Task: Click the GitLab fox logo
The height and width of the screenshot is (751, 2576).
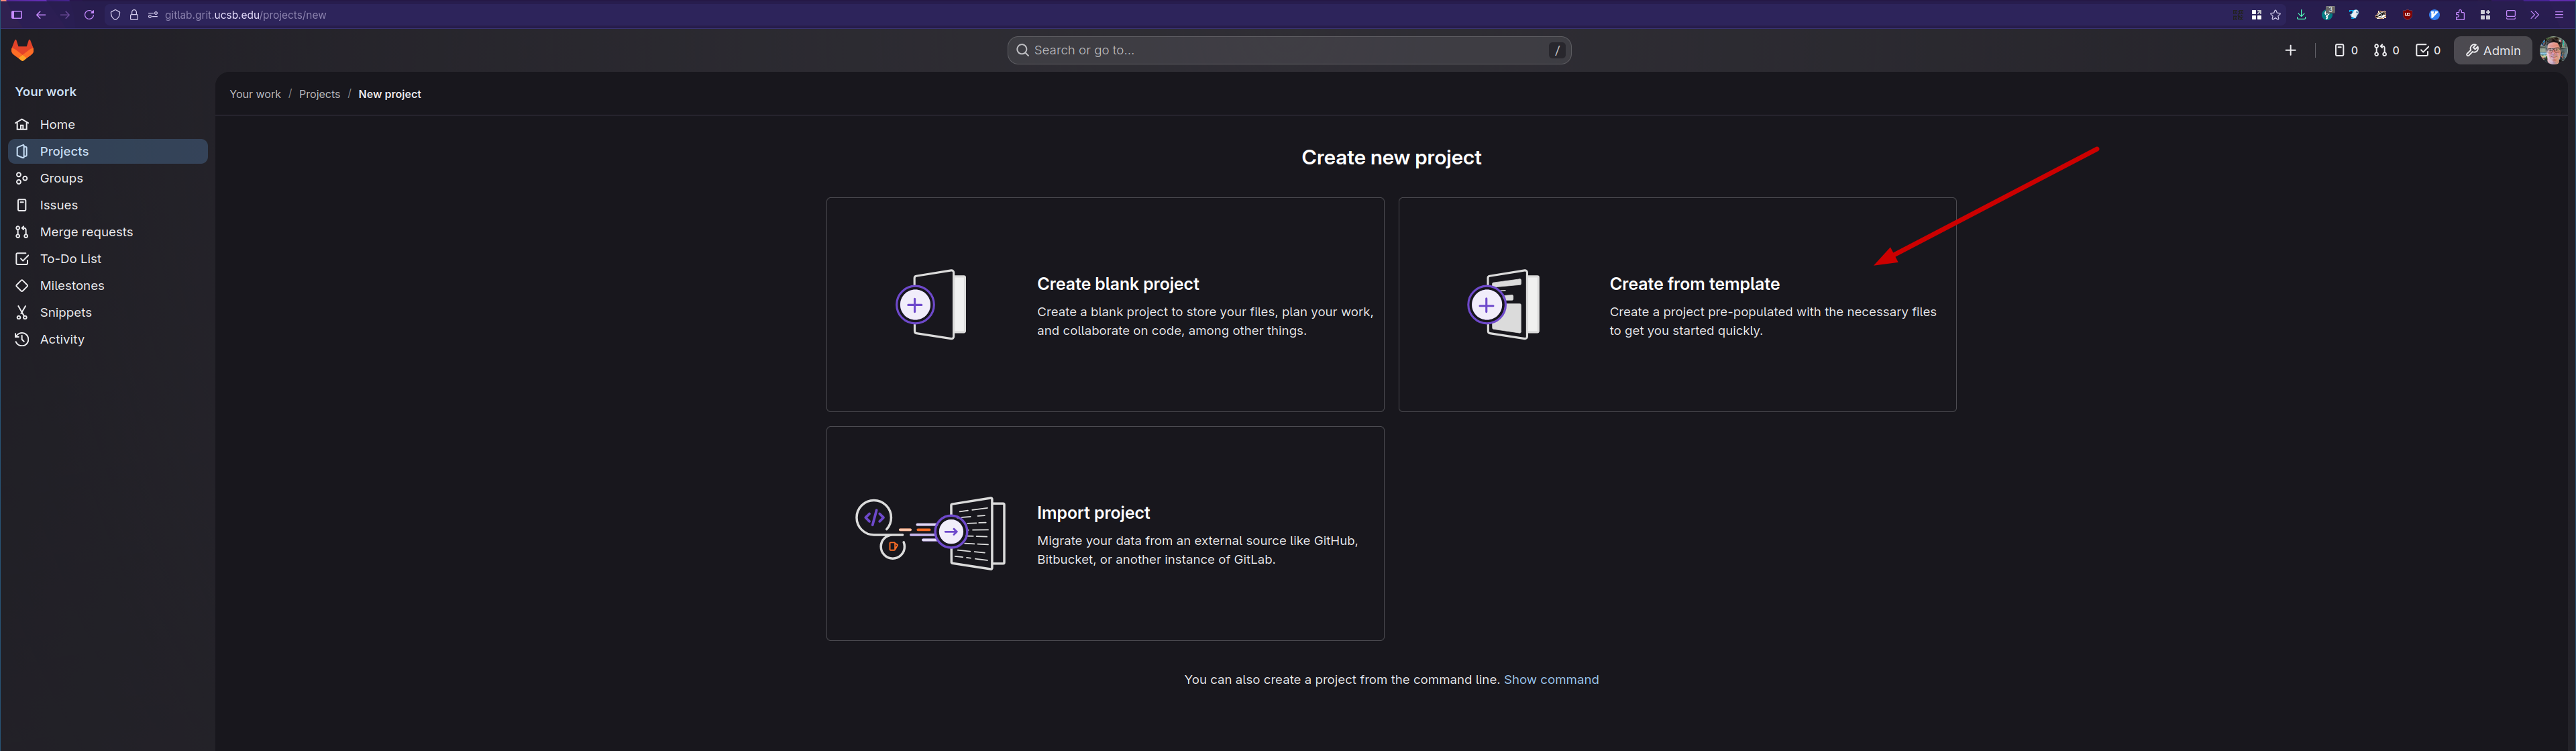Action: [x=22, y=50]
